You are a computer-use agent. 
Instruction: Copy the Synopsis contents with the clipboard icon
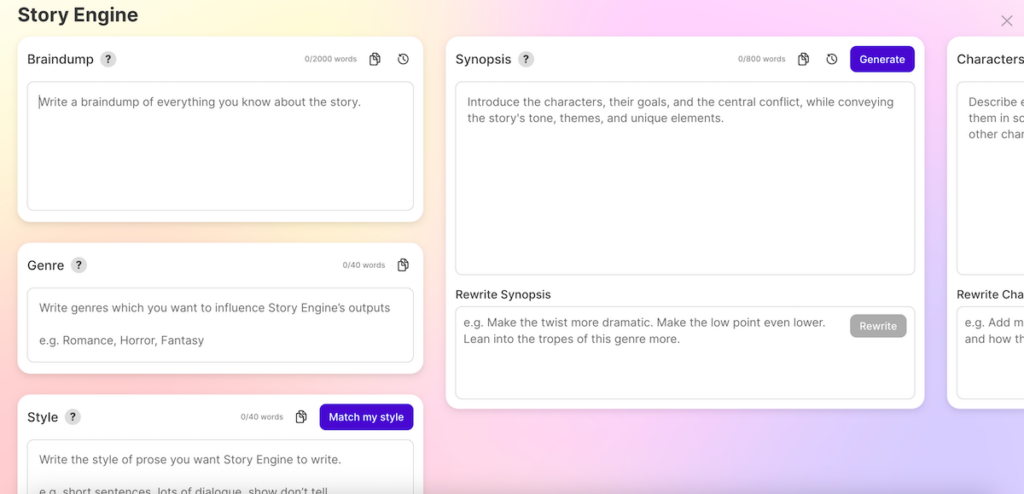(x=803, y=59)
